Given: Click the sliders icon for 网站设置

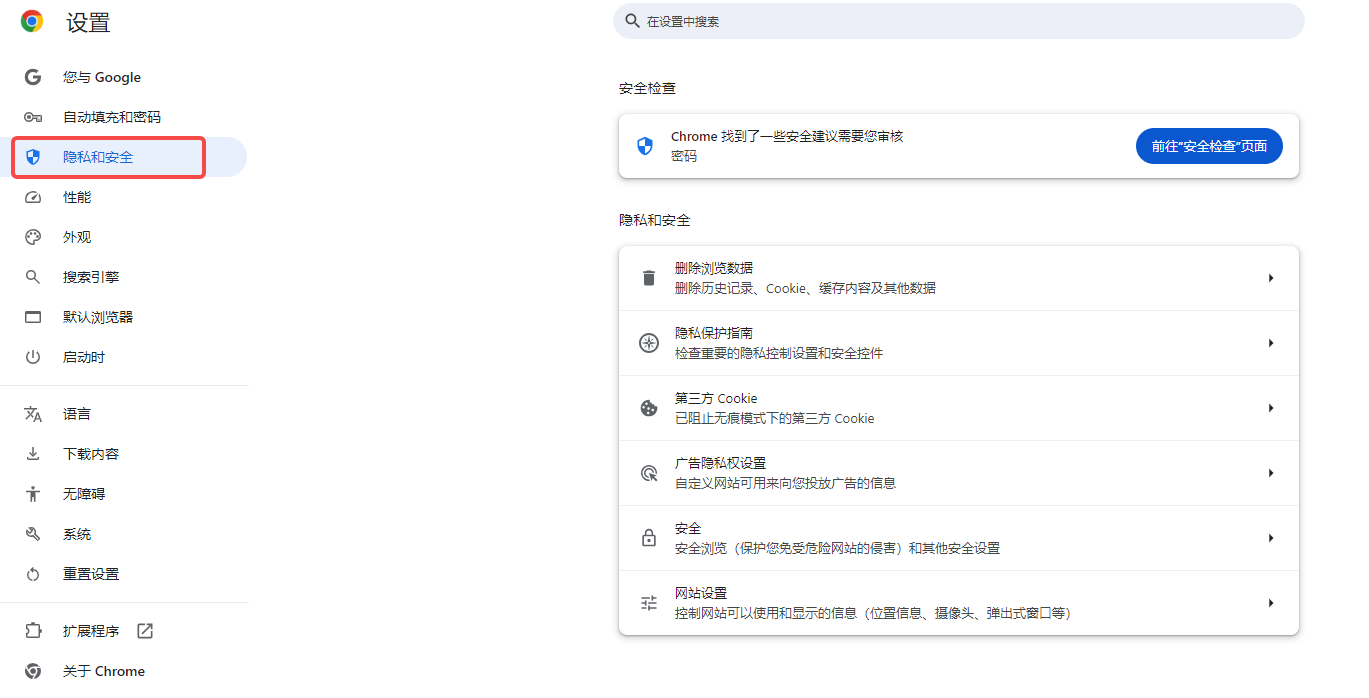Looking at the screenshot, I should tap(649, 603).
